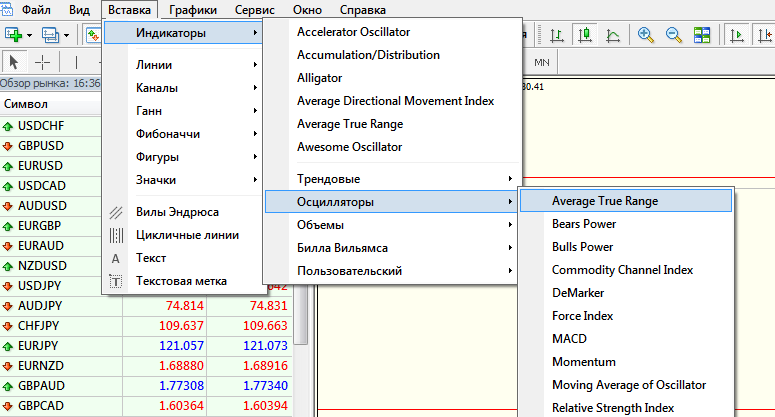Select highlighted Average True Range oscillator
The height and width of the screenshot is (417, 775).
point(626,201)
